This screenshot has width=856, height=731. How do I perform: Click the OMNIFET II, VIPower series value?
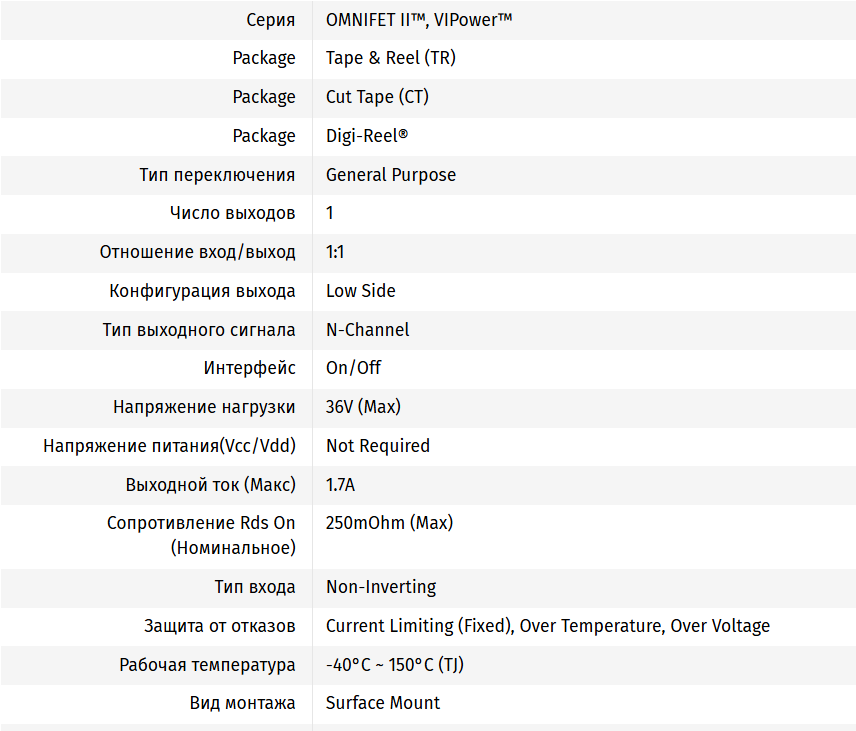point(419,19)
